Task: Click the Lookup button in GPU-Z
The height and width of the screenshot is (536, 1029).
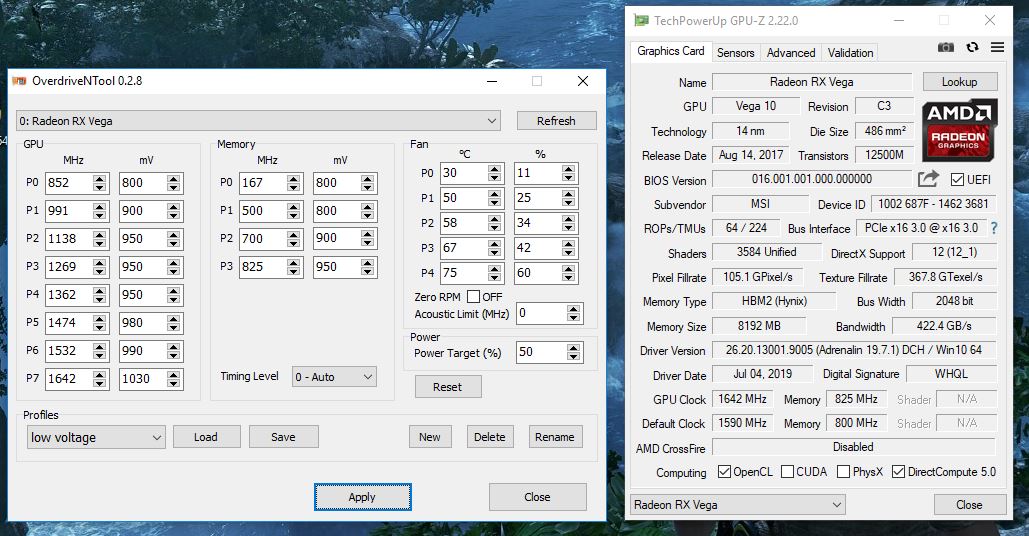Action: tap(959, 81)
